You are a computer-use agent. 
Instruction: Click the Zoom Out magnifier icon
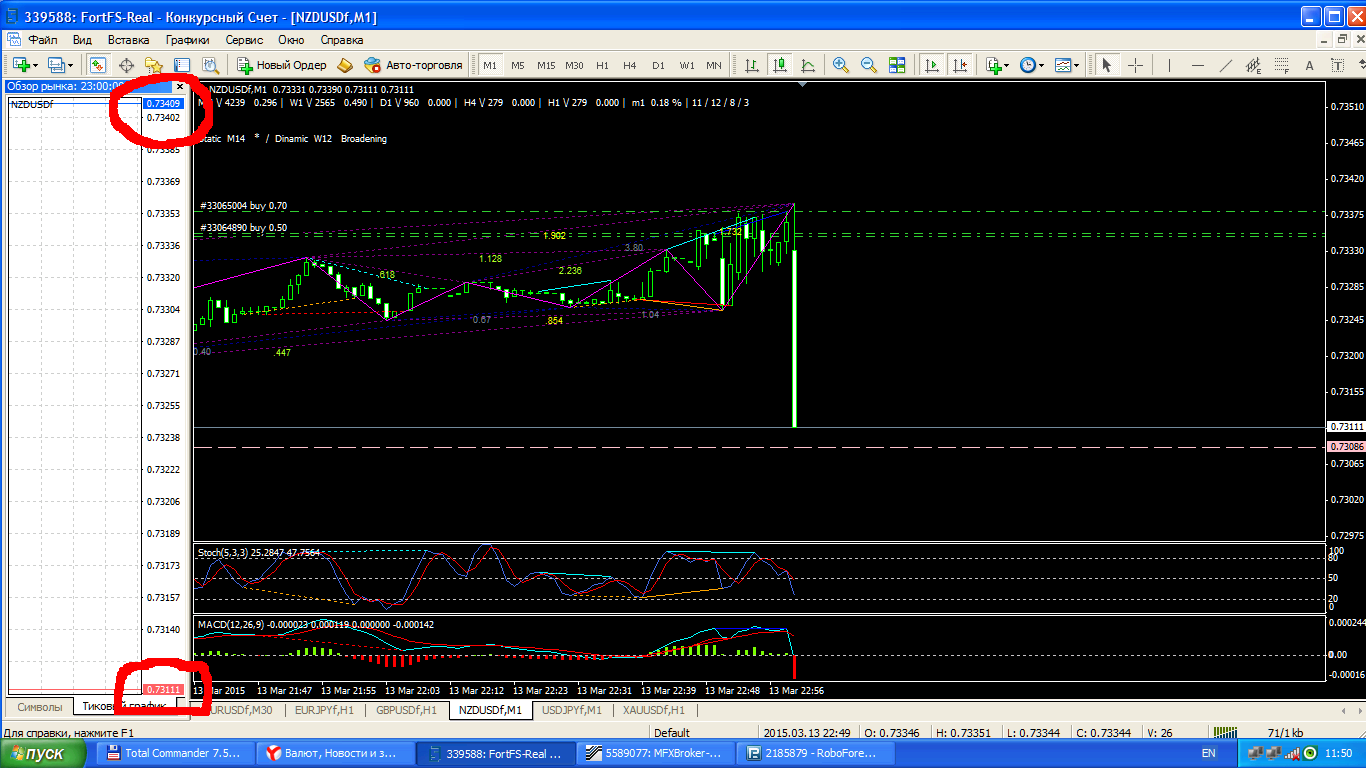tap(868, 65)
